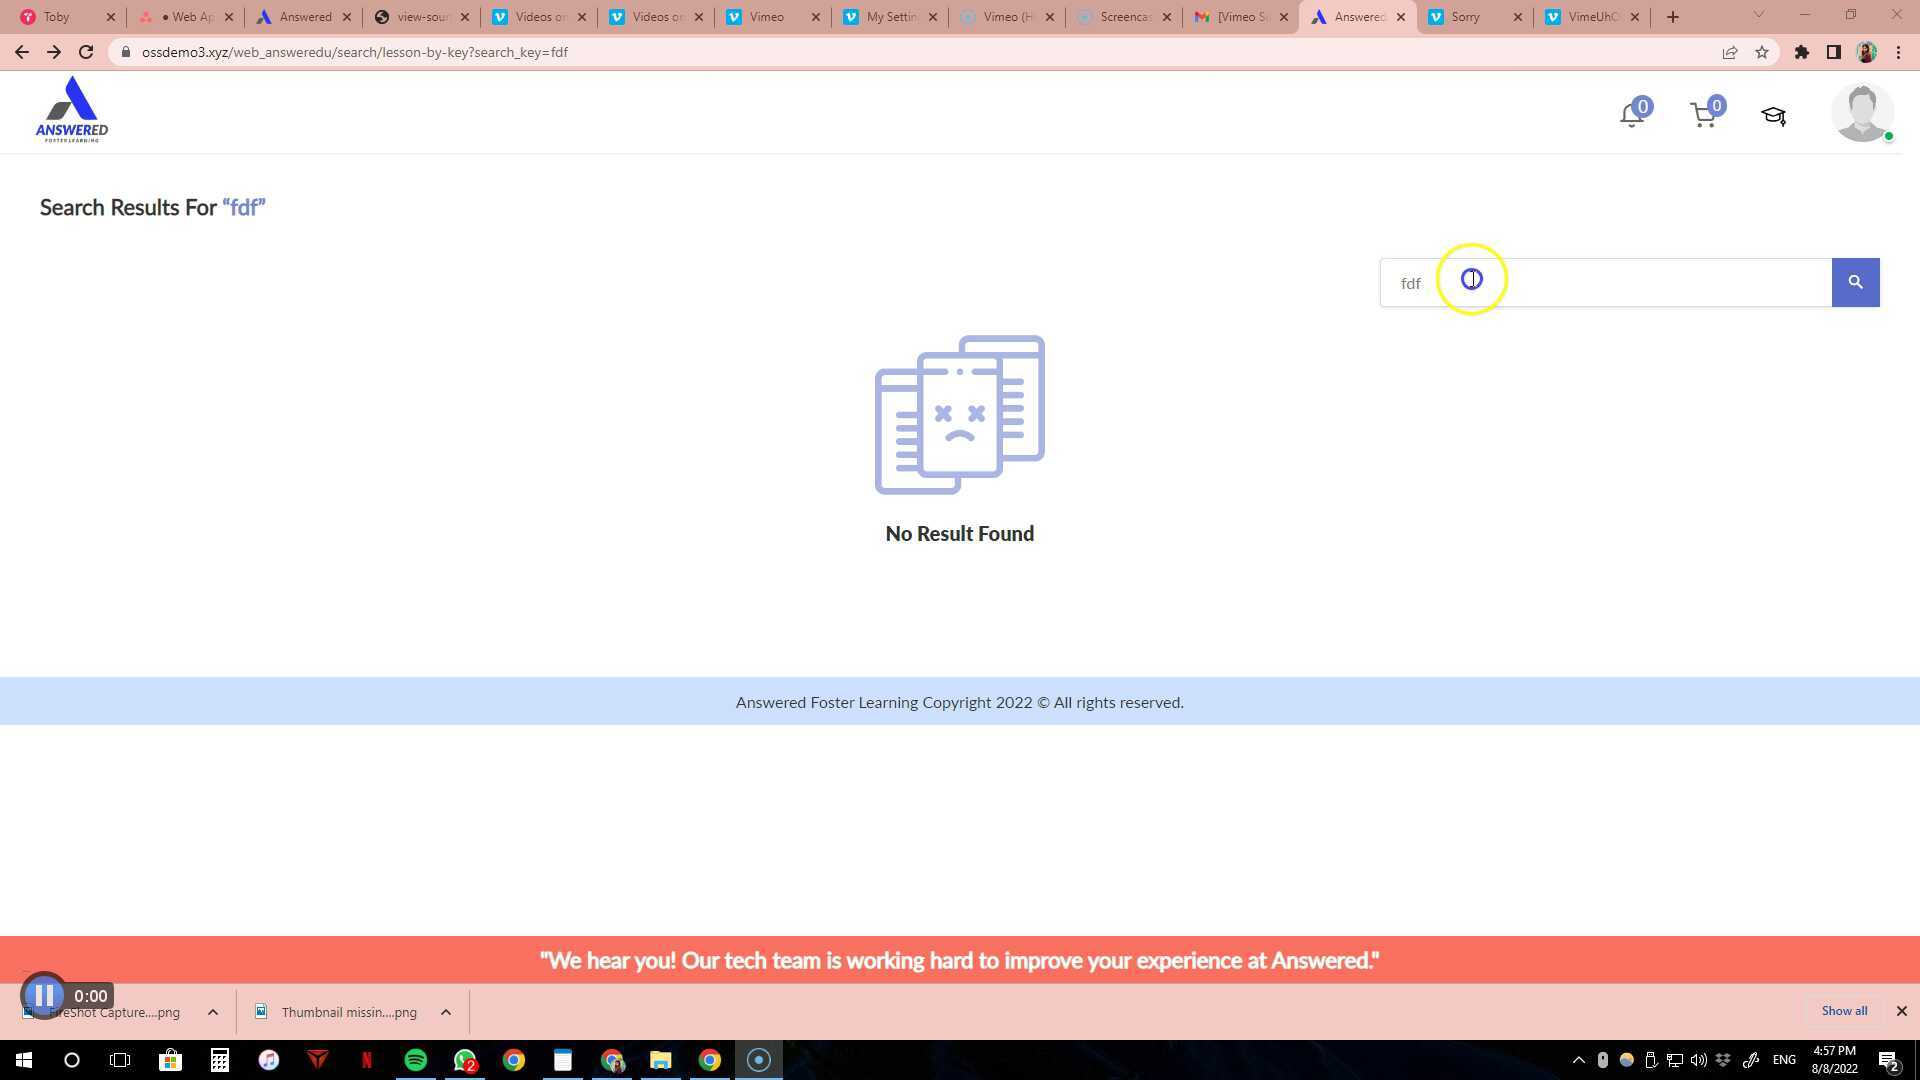The image size is (1920, 1080).
Task: Click the blue search magnifier button
Action: pyautogui.click(x=1855, y=283)
